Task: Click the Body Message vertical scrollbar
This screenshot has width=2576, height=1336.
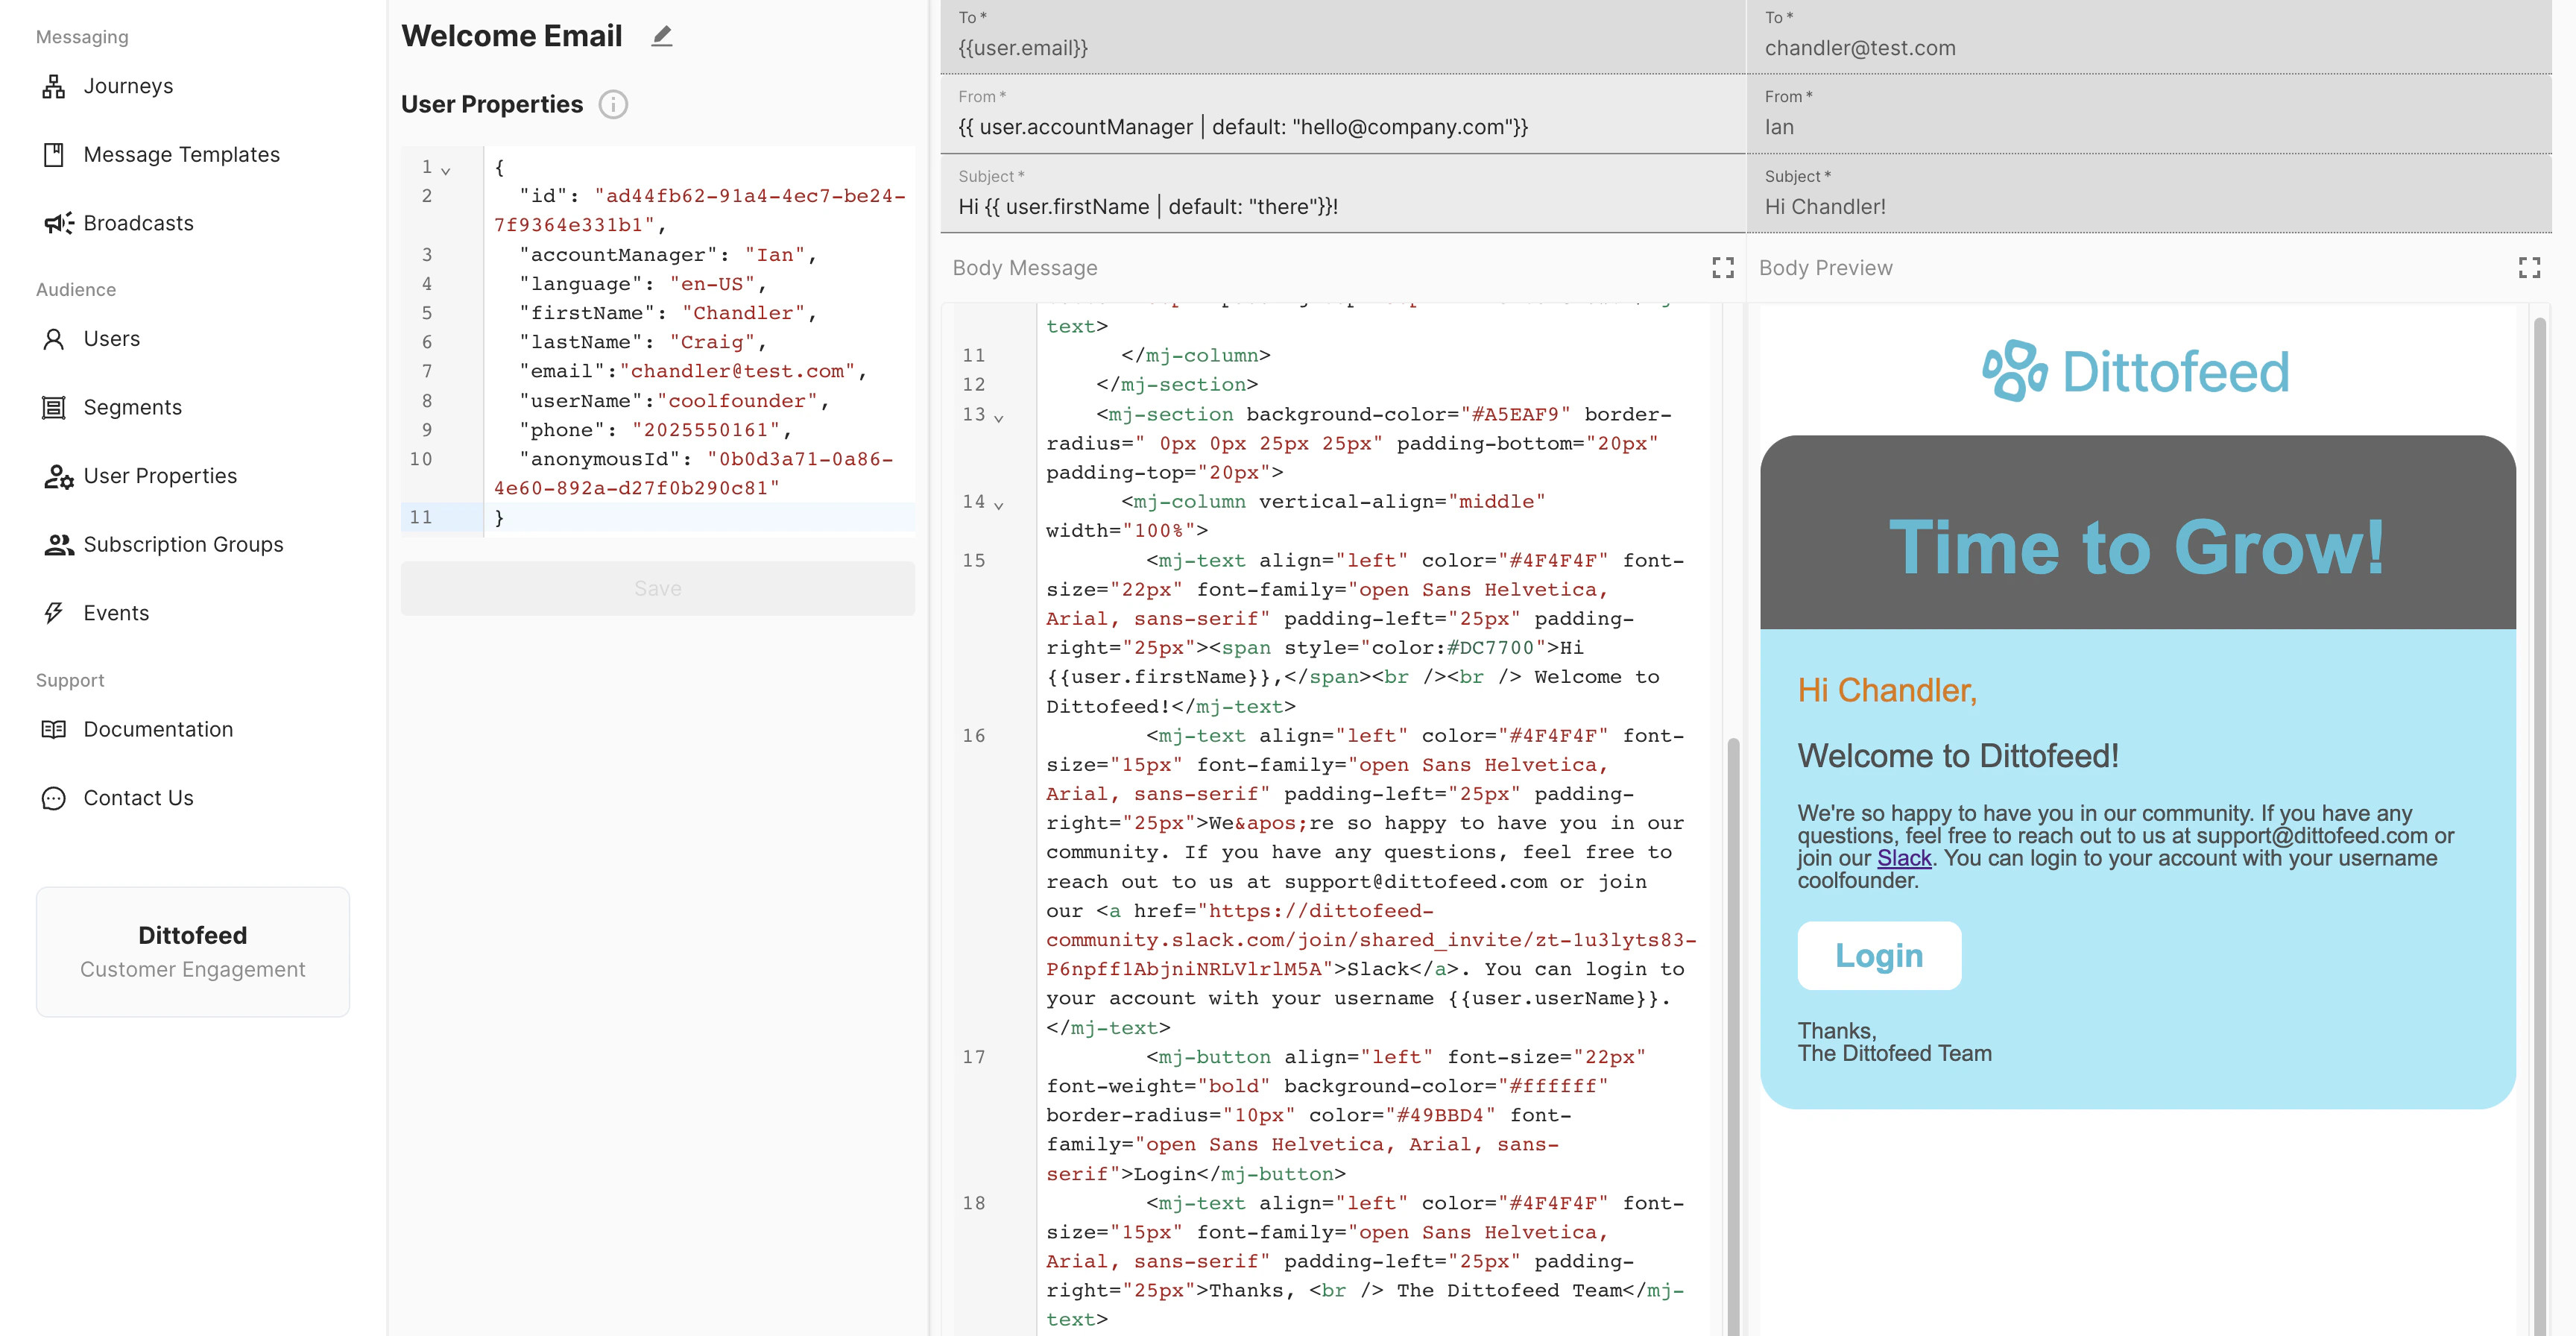Action: (x=1733, y=1000)
